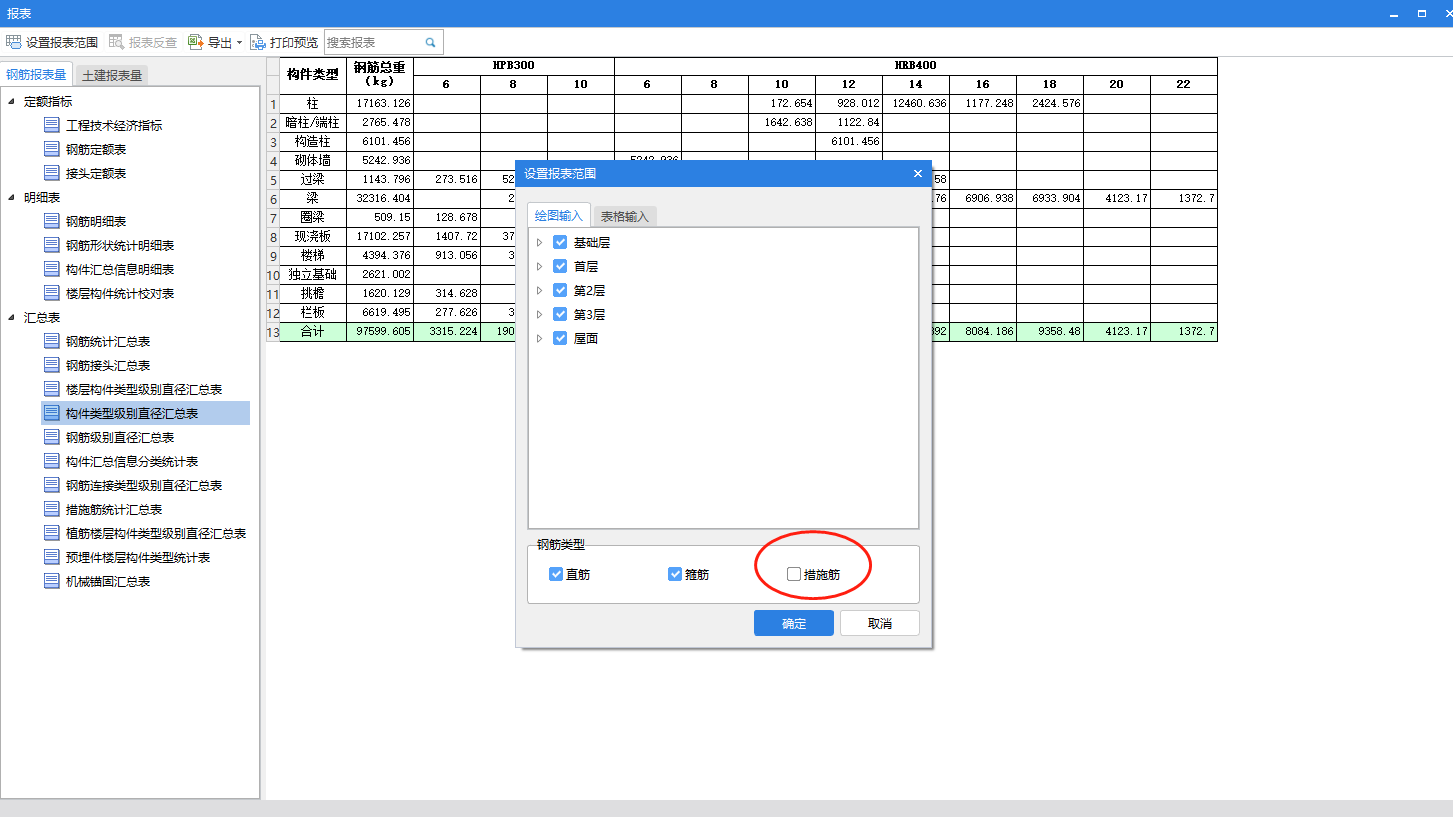Open the 预埋件楼层构件类型统计表 report icon

(x=52, y=557)
